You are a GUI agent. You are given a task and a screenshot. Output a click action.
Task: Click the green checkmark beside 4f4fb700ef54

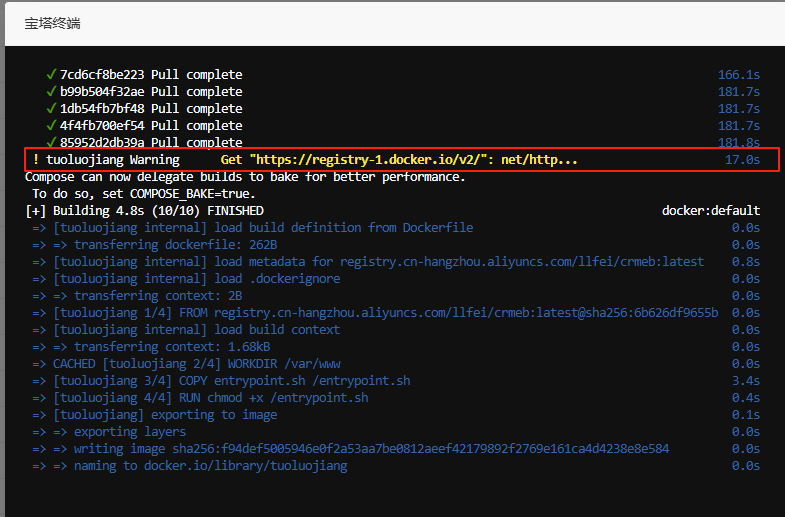click(x=51, y=126)
